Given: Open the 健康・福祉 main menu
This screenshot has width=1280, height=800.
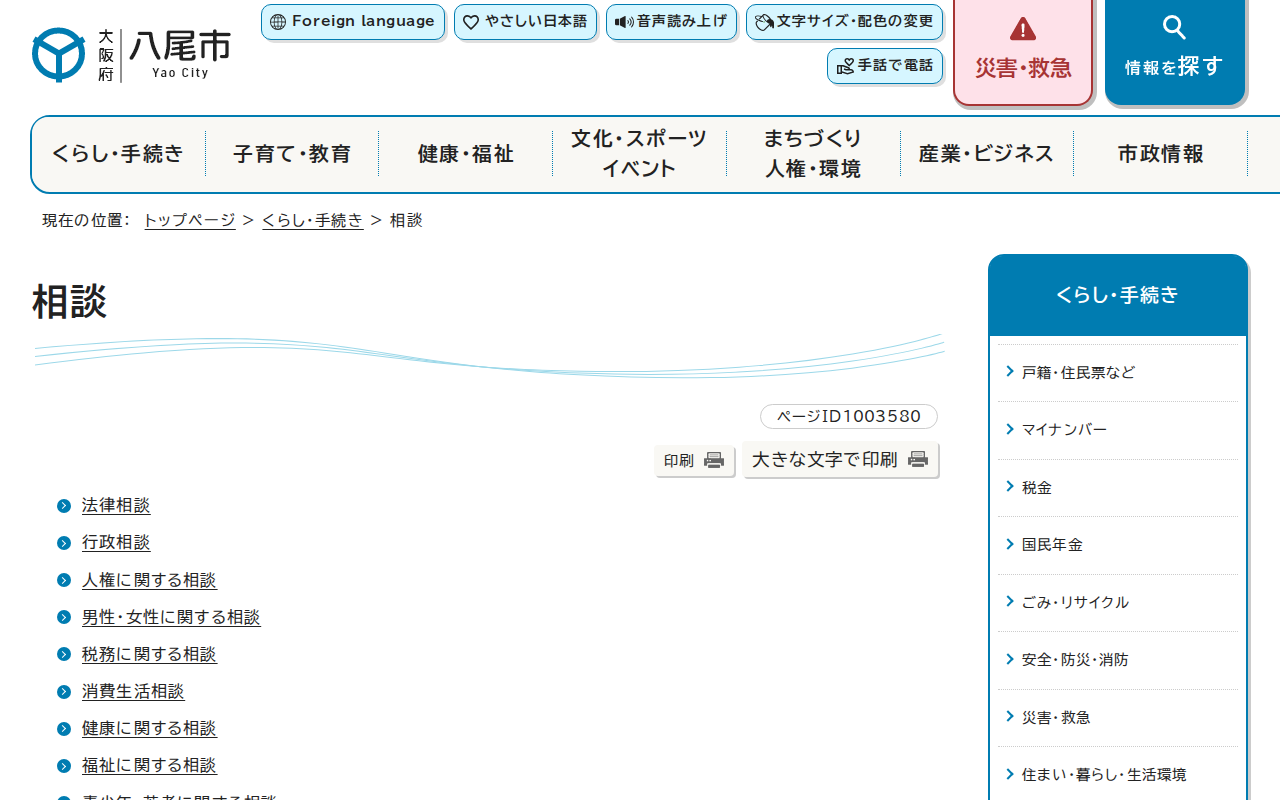Looking at the screenshot, I should pyautogui.click(x=465, y=154).
